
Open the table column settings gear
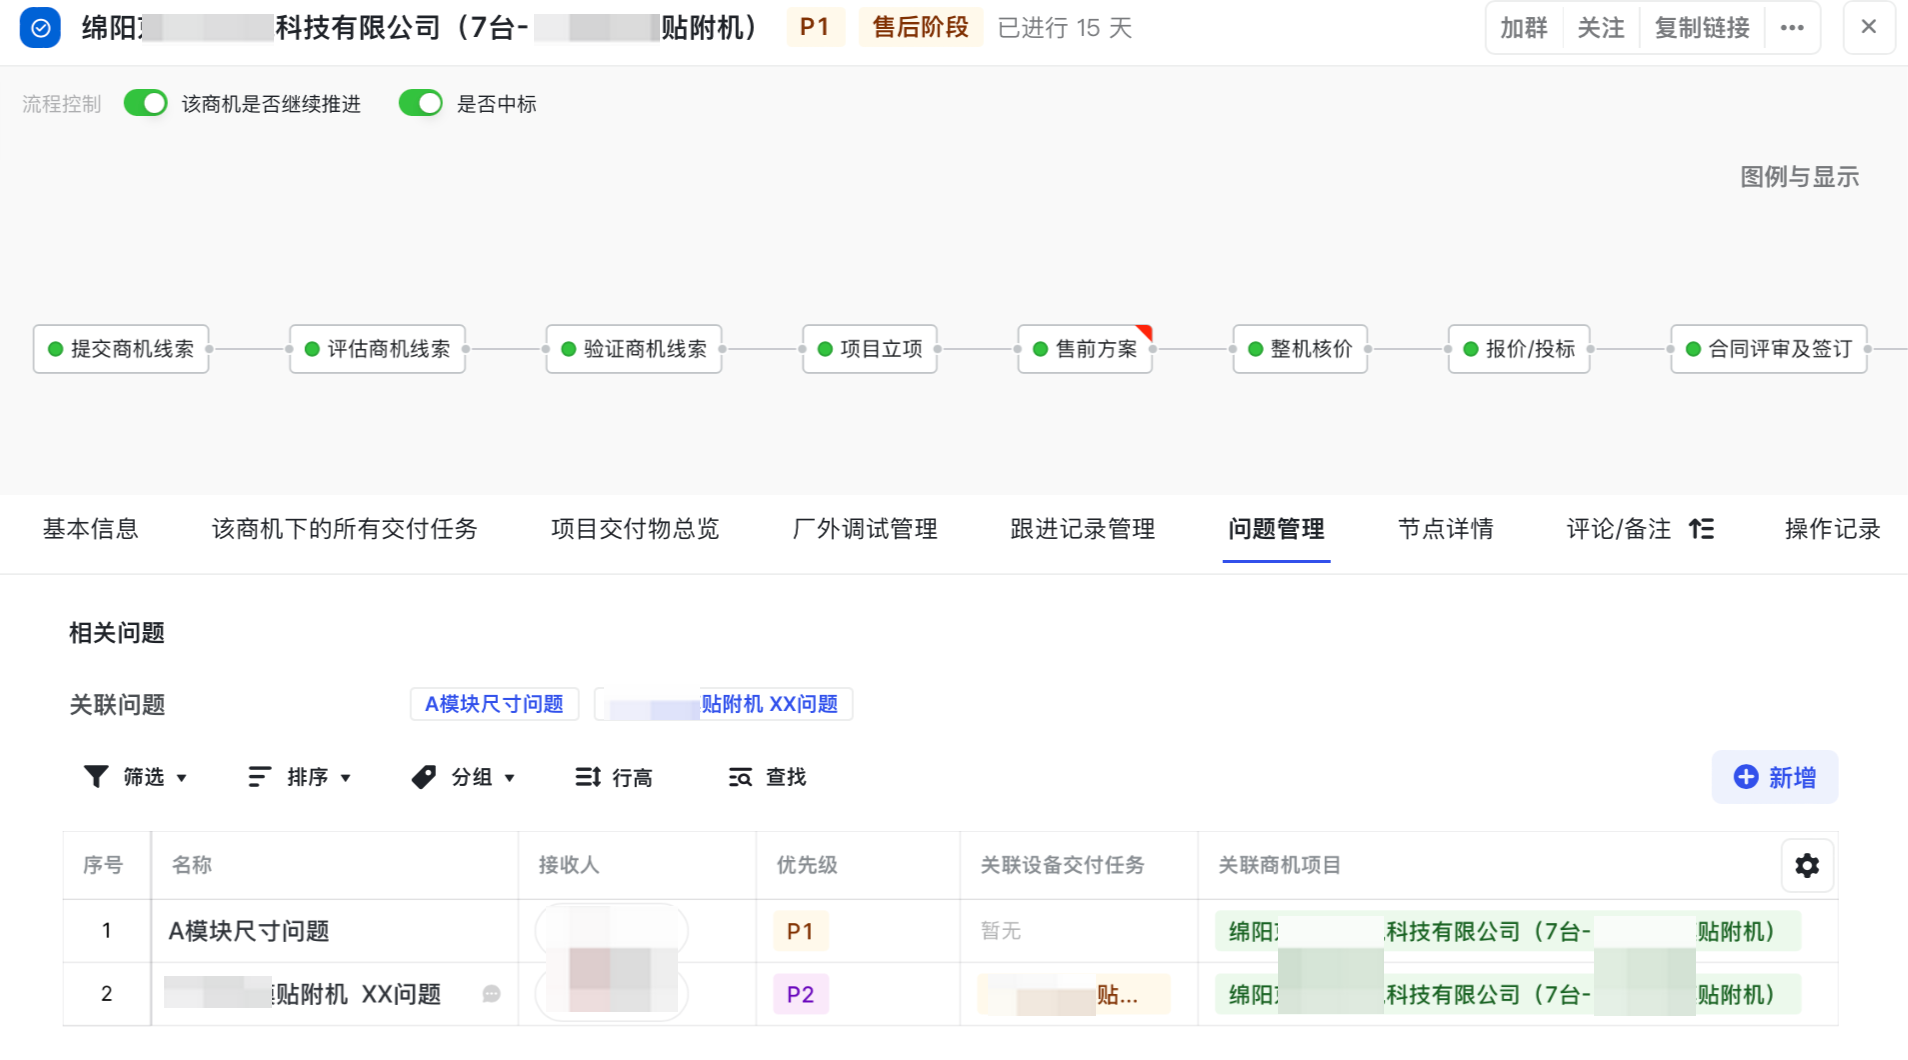point(1806,865)
